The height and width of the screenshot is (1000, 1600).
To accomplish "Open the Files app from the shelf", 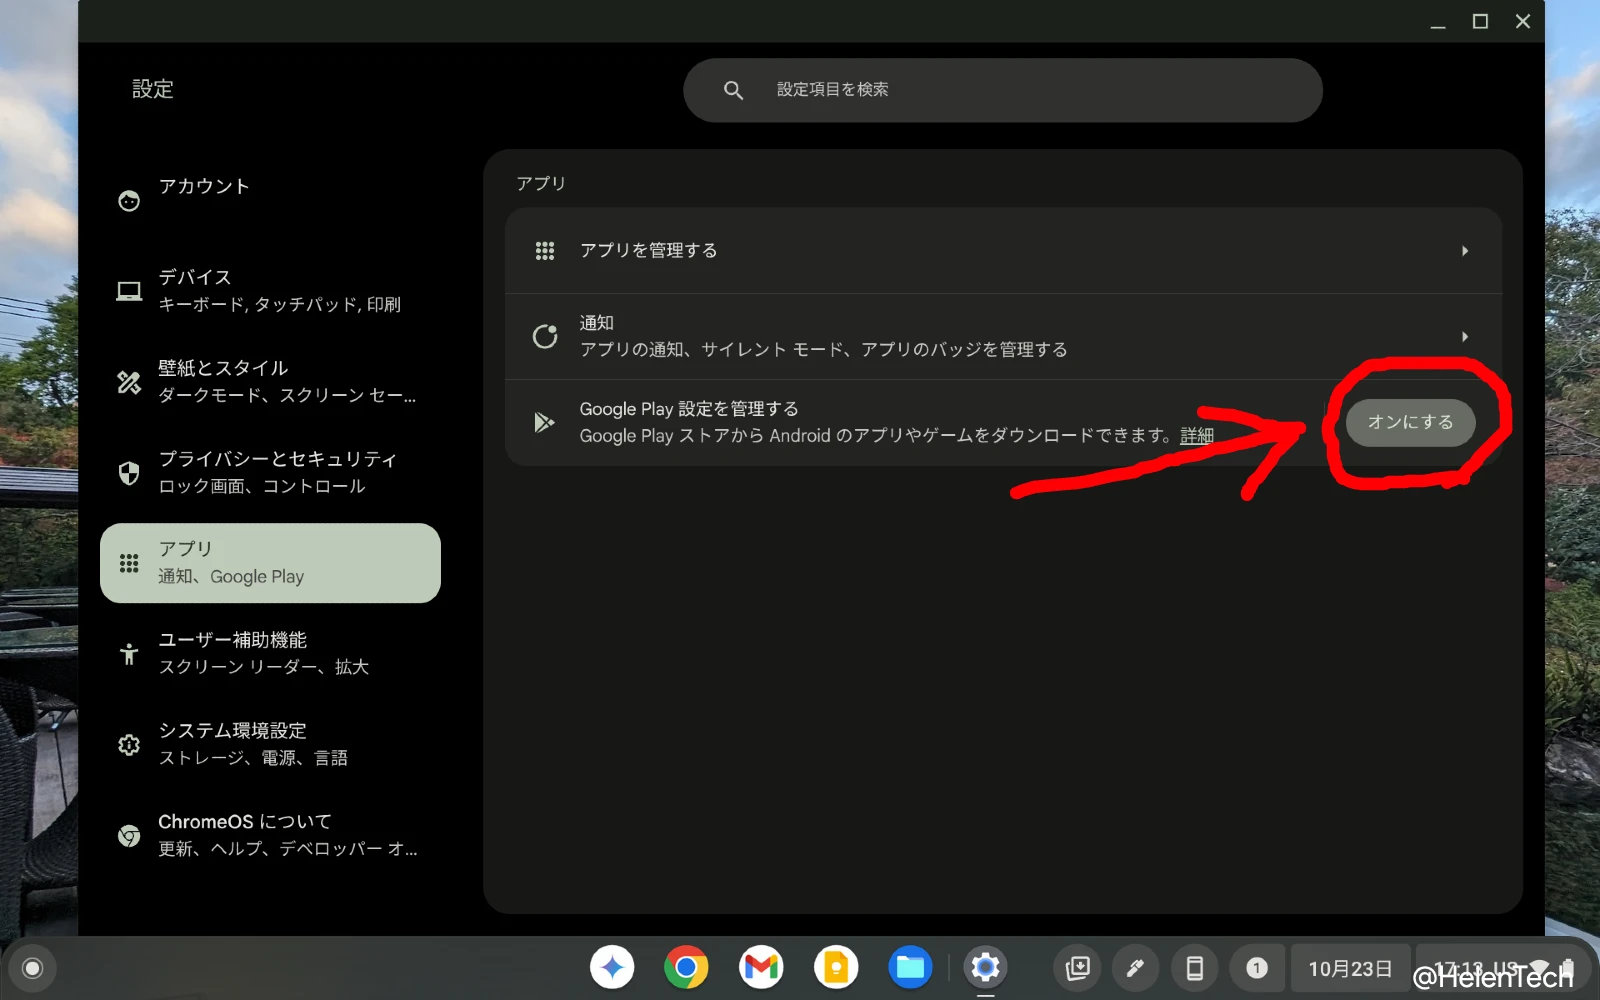I will pos(910,967).
